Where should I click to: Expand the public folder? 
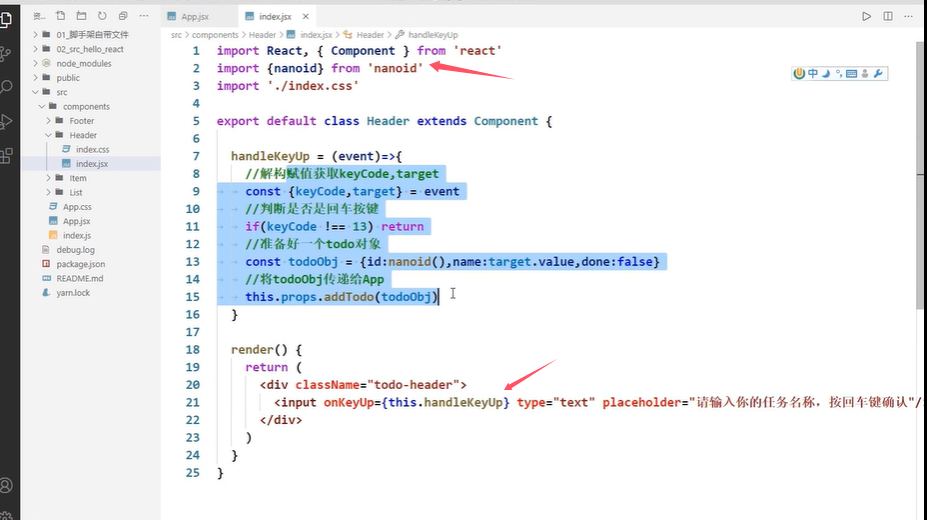tap(68, 77)
